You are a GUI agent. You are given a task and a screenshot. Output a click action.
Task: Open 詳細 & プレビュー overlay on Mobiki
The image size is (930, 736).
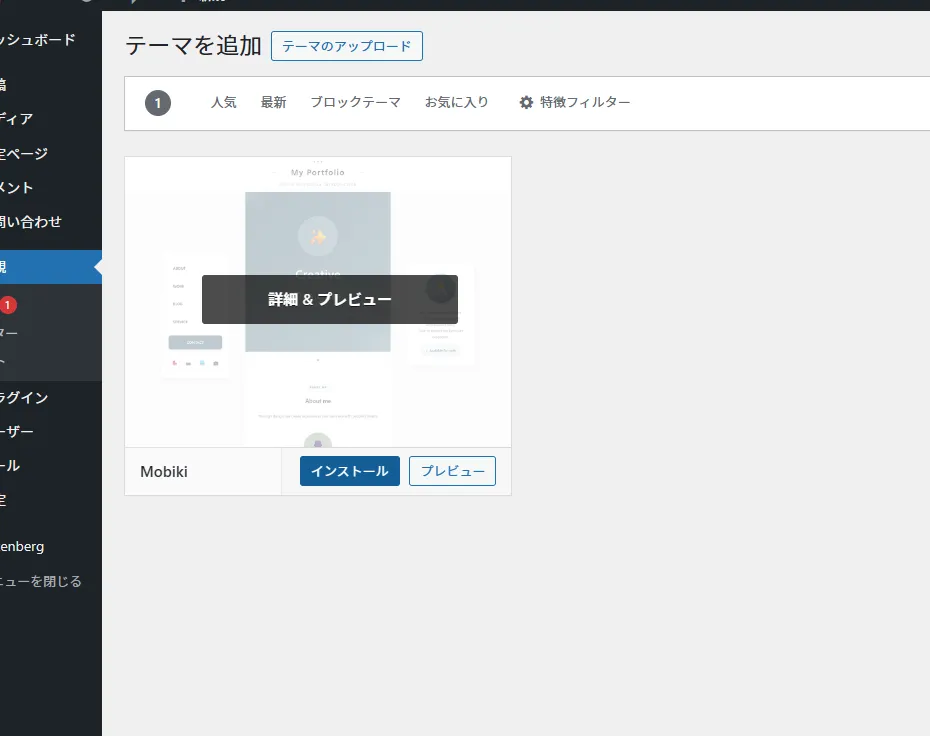[x=329, y=299]
